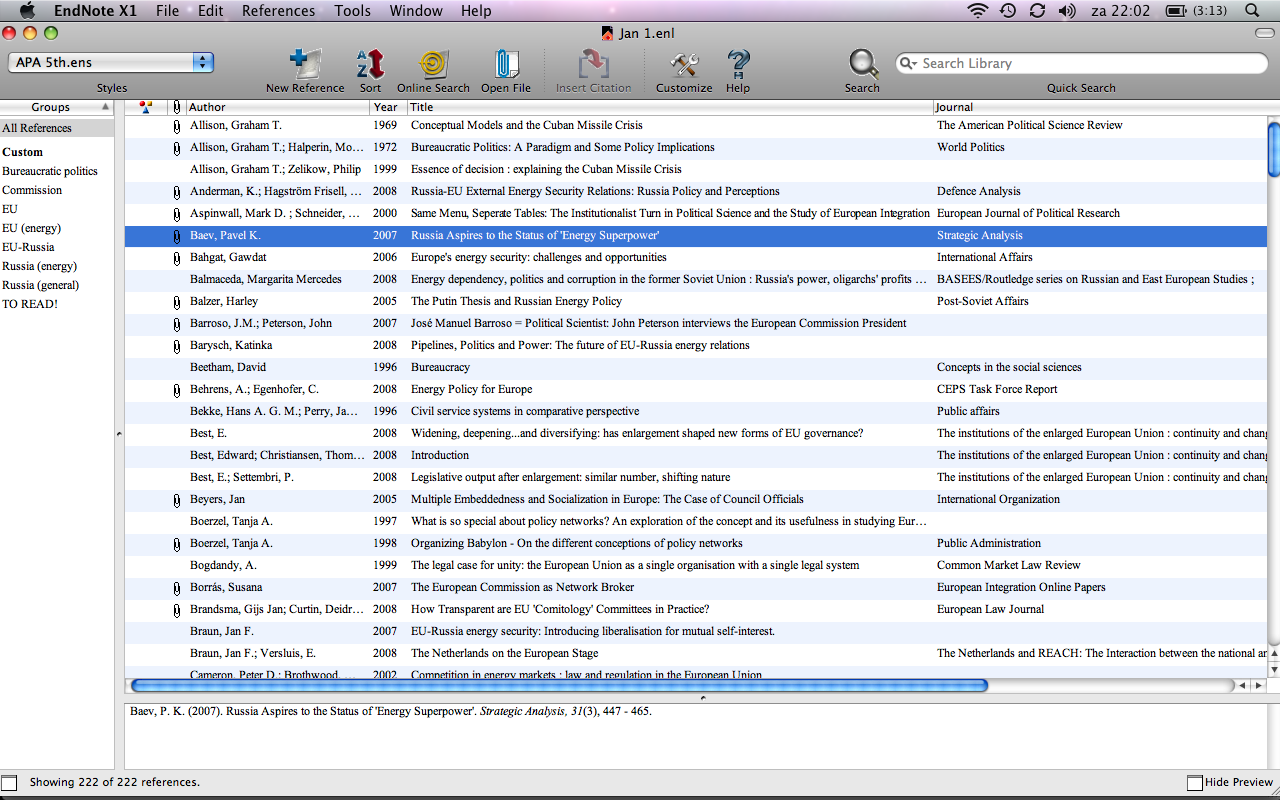Screen dimensions: 1280x800
Task: Click the paperclip on the Baev, Pavel K. row
Action: point(177,236)
